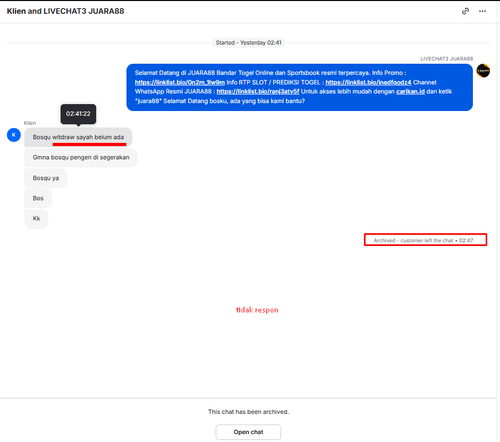Click the blue Klien avatar badge
Viewport: 500px width, 442px height.
(x=14, y=135)
